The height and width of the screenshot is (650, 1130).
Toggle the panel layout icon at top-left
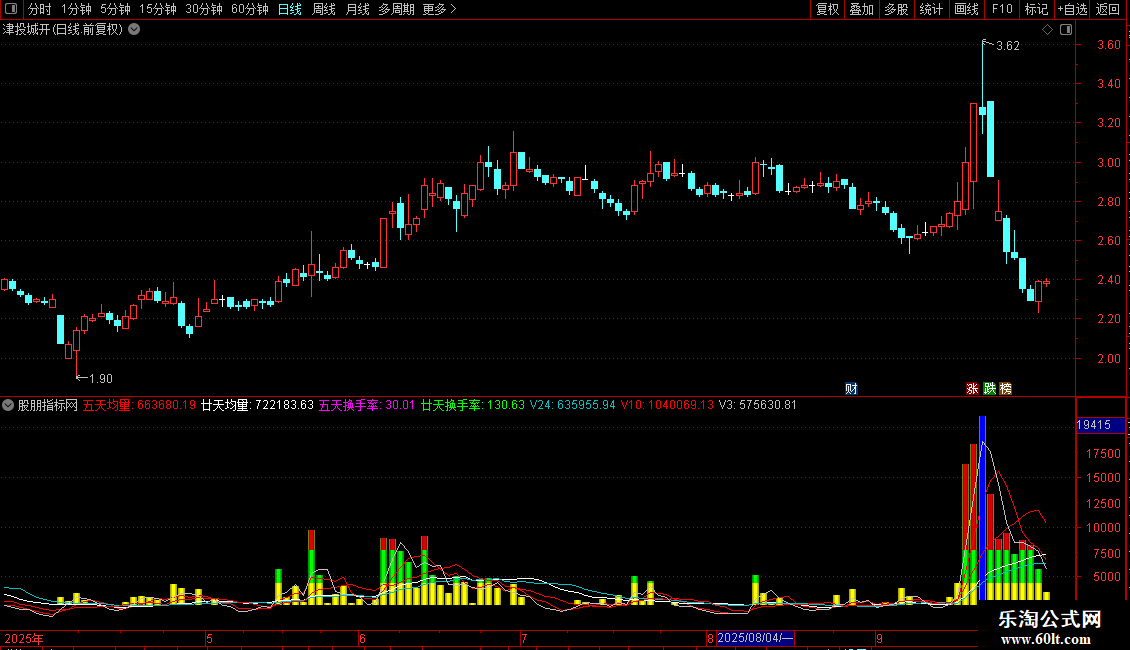coord(11,9)
